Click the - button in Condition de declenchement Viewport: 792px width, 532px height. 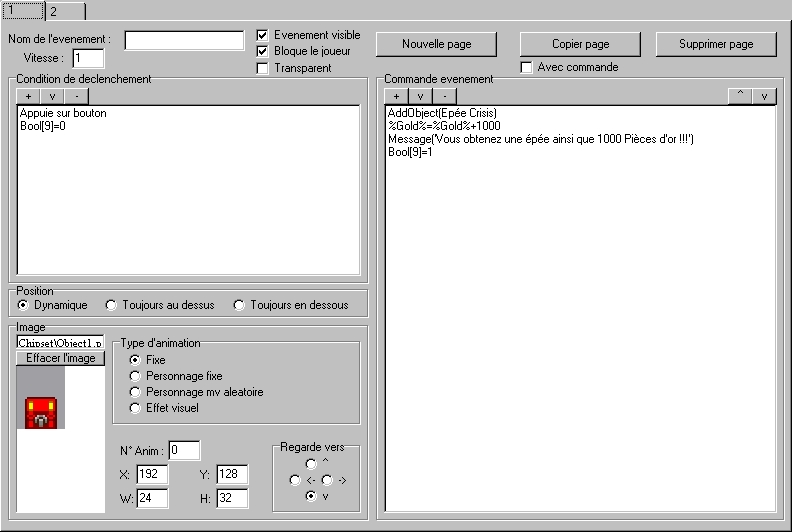(x=77, y=96)
